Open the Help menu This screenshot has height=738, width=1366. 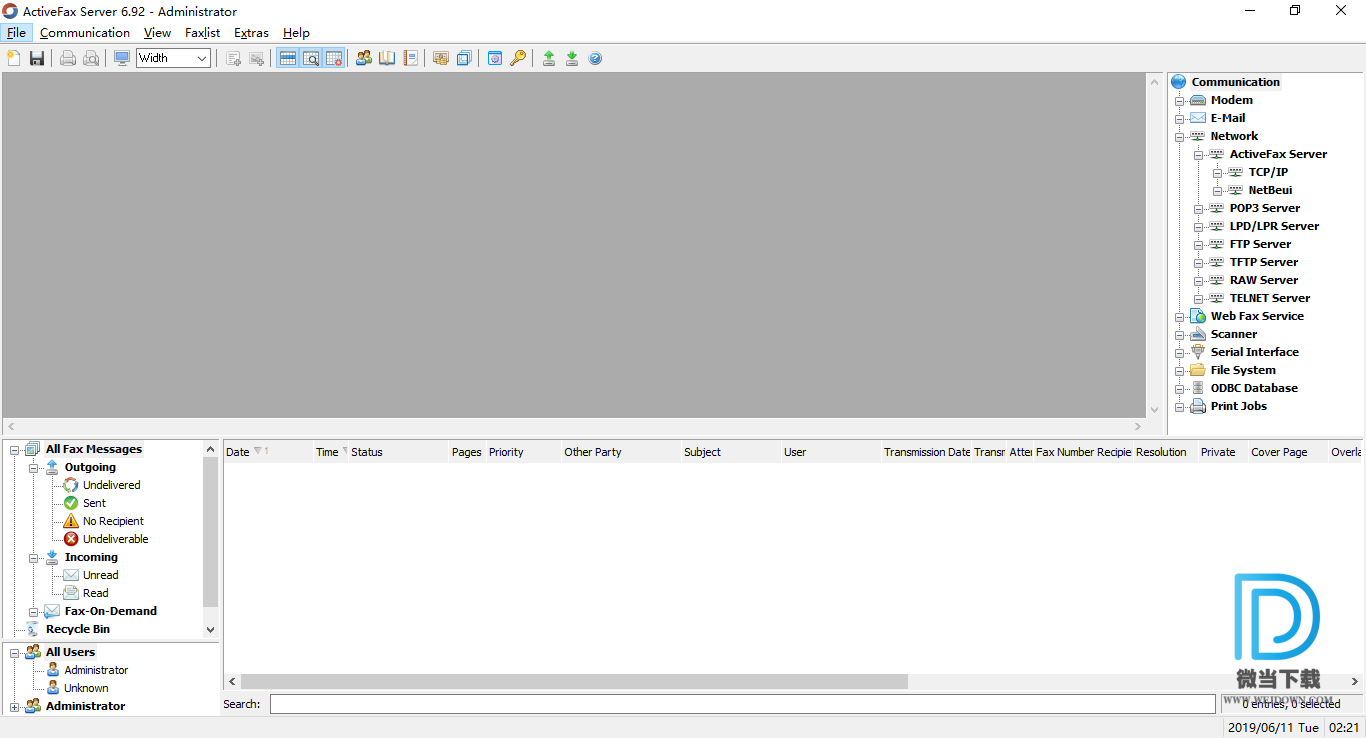(x=296, y=33)
